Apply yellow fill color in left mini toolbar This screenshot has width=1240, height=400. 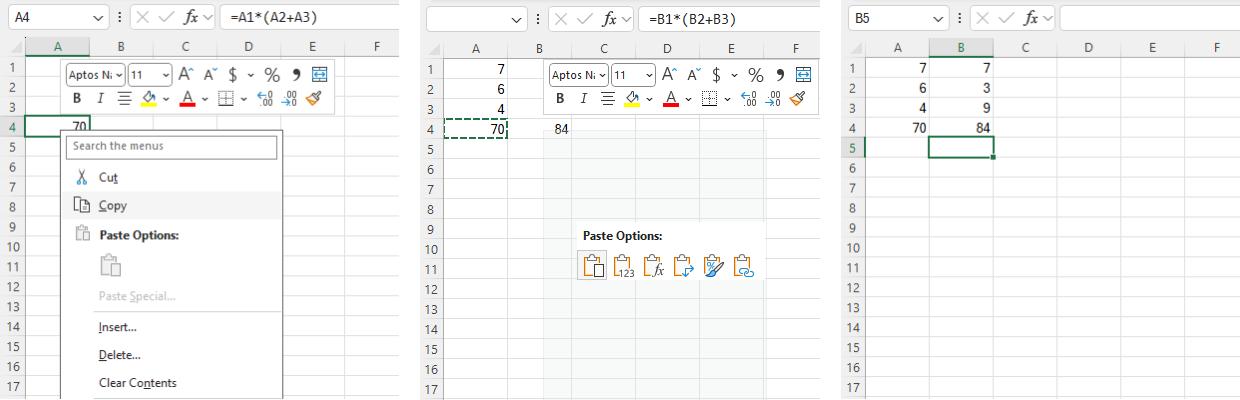click(x=148, y=98)
